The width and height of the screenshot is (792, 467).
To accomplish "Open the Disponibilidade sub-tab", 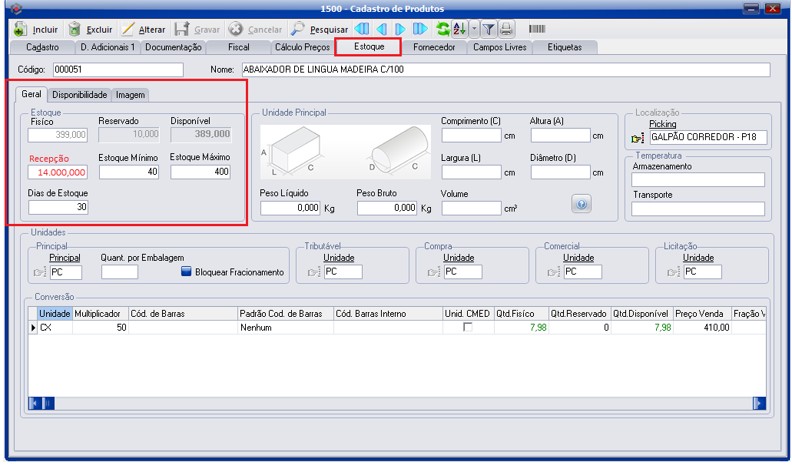I will click(x=79, y=94).
